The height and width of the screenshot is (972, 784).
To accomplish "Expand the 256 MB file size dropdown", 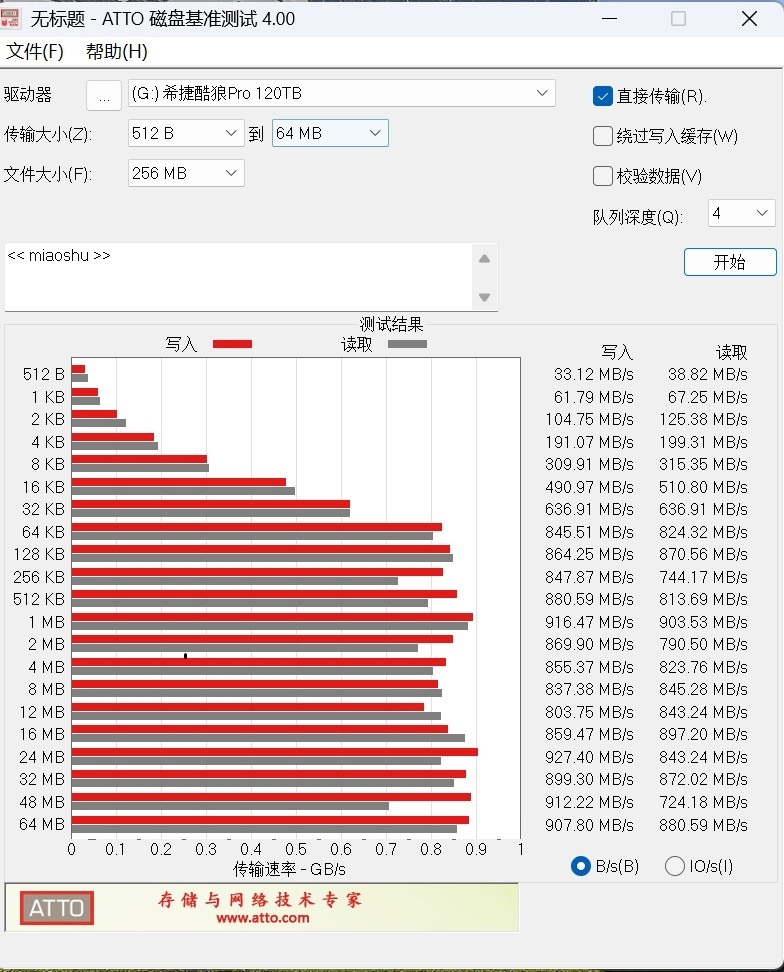I will [186, 173].
